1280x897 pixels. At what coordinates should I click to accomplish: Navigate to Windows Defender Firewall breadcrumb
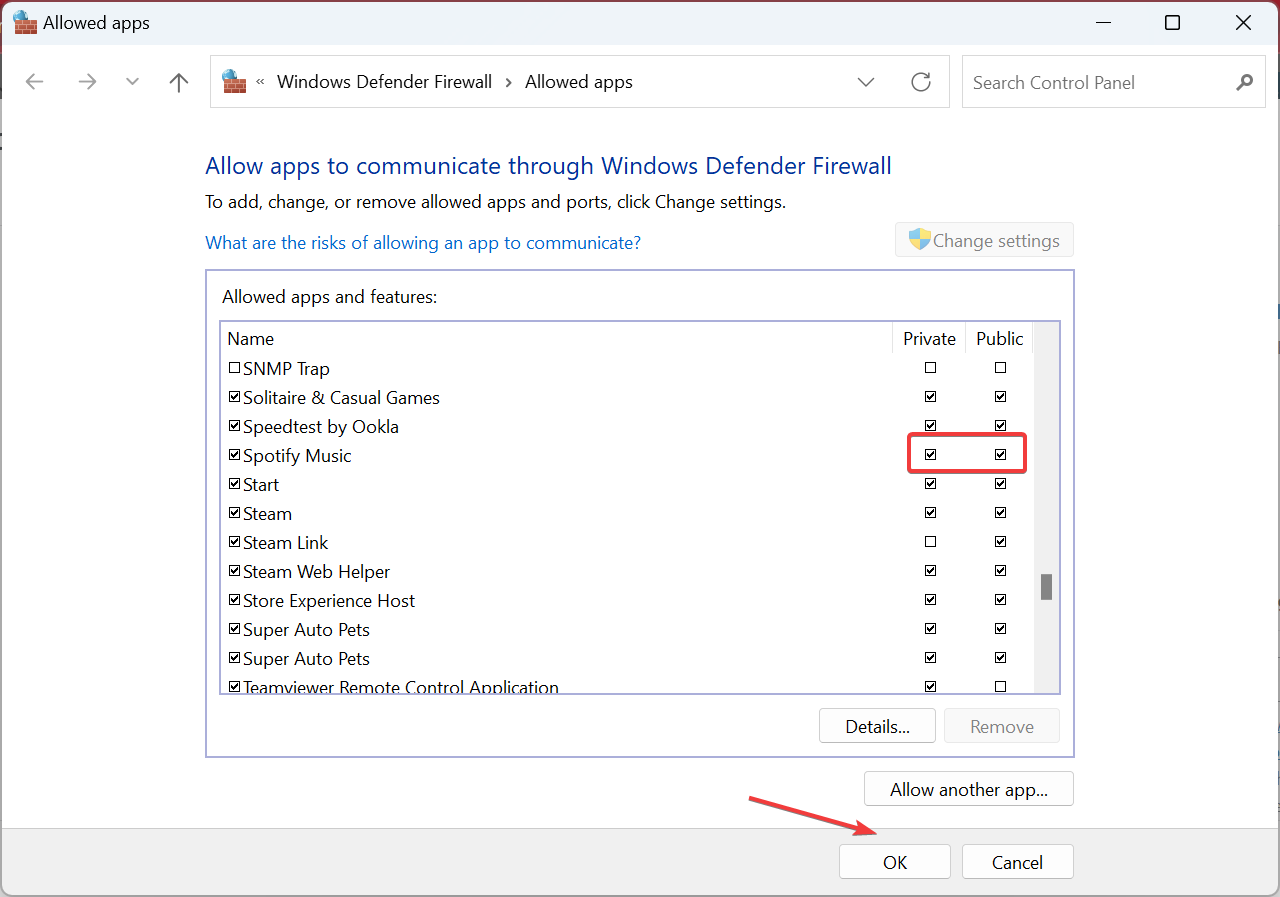(384, 82)
